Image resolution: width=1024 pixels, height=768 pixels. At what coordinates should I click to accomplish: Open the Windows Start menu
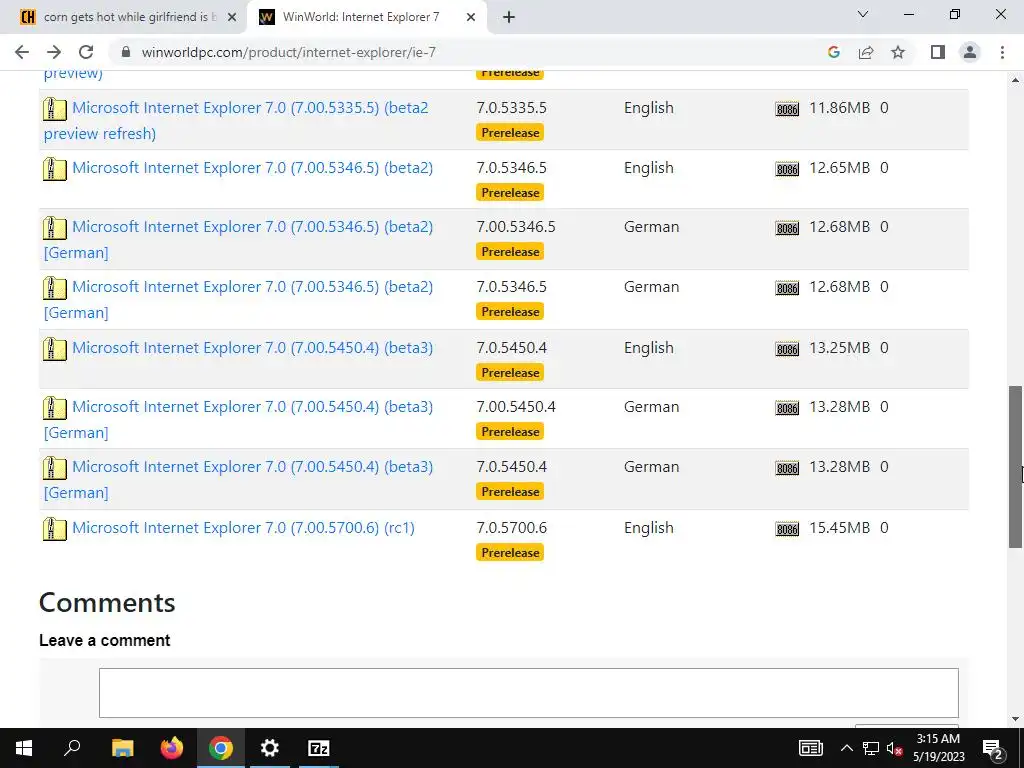coord(24,748)
